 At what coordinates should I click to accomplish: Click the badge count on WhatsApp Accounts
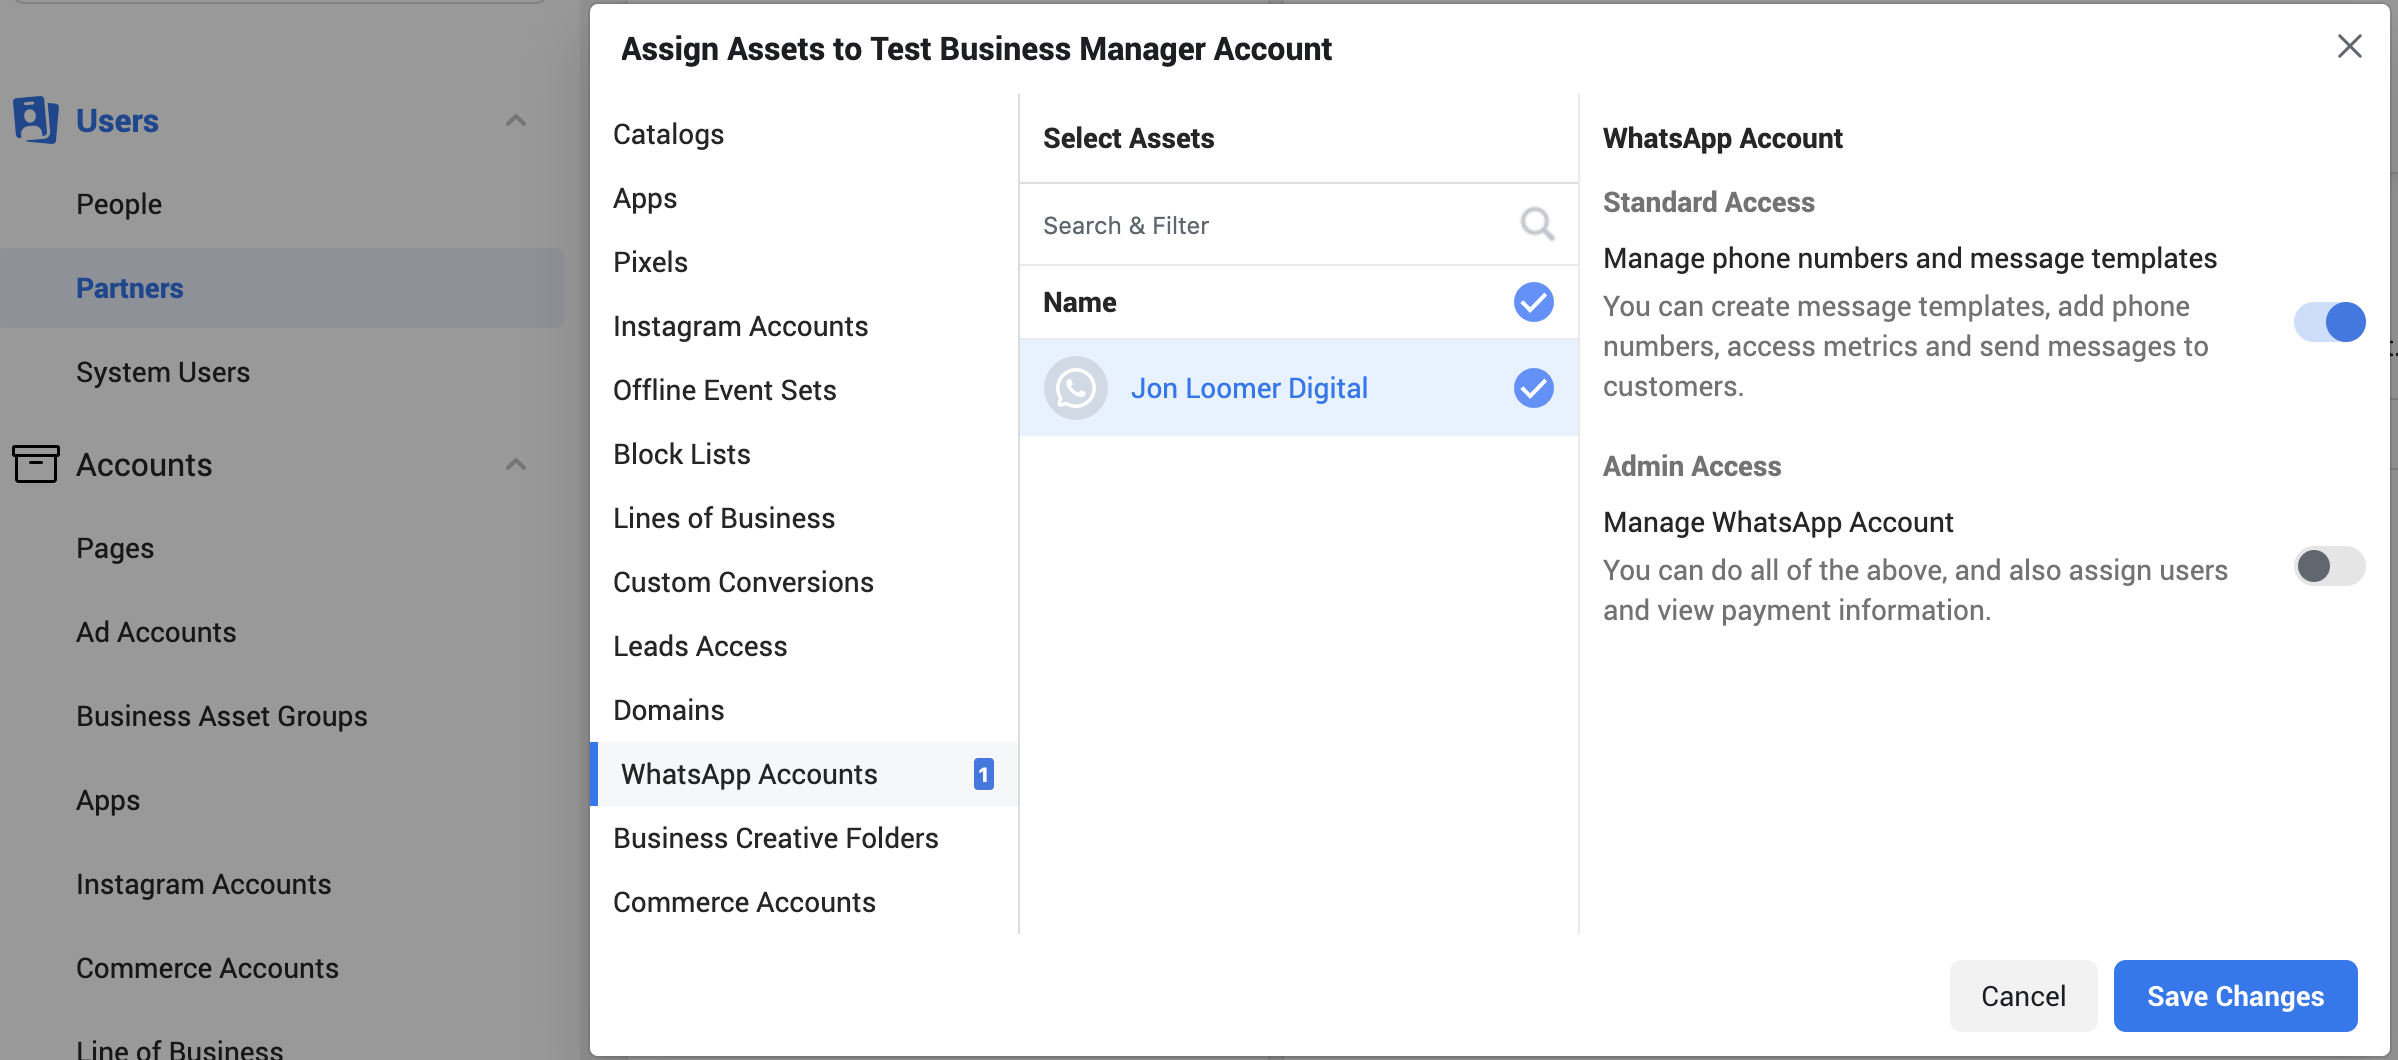(x=984, y=774)
